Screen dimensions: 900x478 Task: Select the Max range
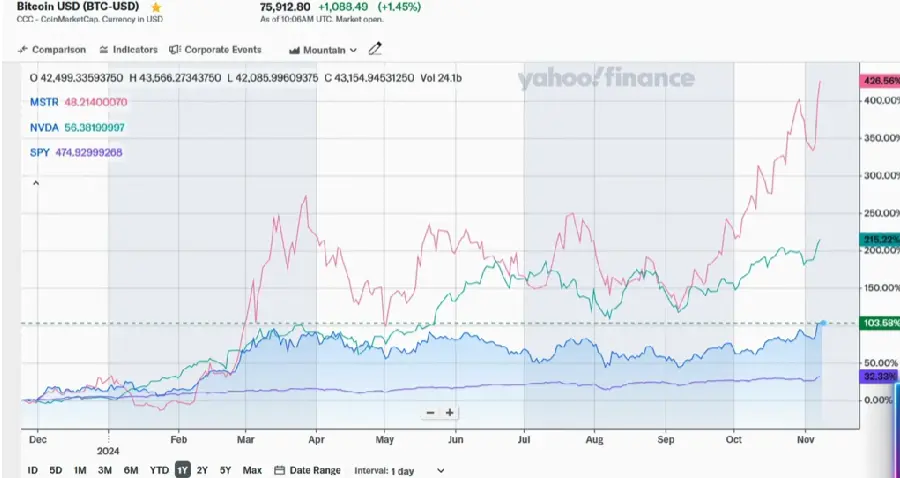[252, 471]
